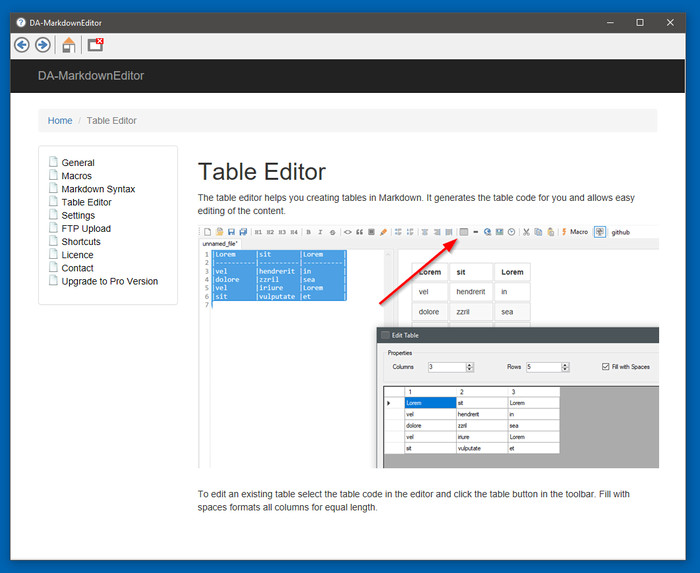Click the Columns number field in Edit Table
The width and height of the screenshot is (700, 573).
pyautogui.click(x=447, y=367)
